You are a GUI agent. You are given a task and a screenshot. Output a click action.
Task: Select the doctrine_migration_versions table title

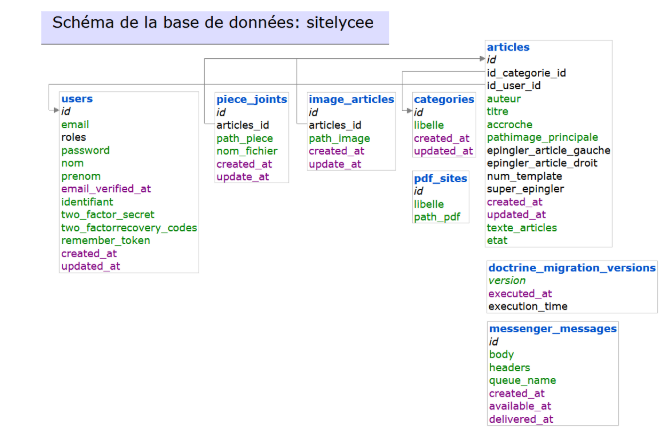point(572,268)
